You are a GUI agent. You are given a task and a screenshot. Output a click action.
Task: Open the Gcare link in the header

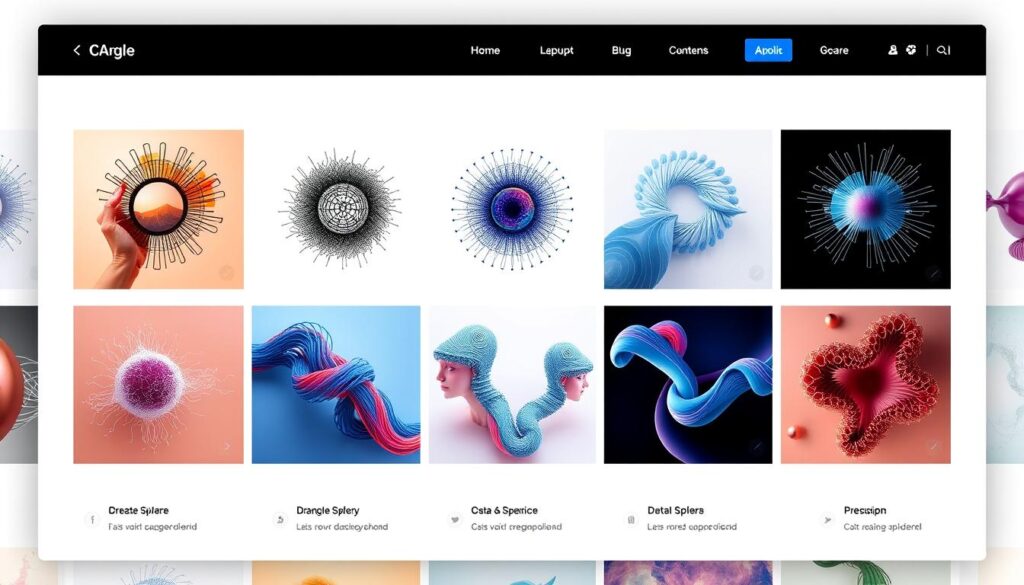(x=834, y=50)
